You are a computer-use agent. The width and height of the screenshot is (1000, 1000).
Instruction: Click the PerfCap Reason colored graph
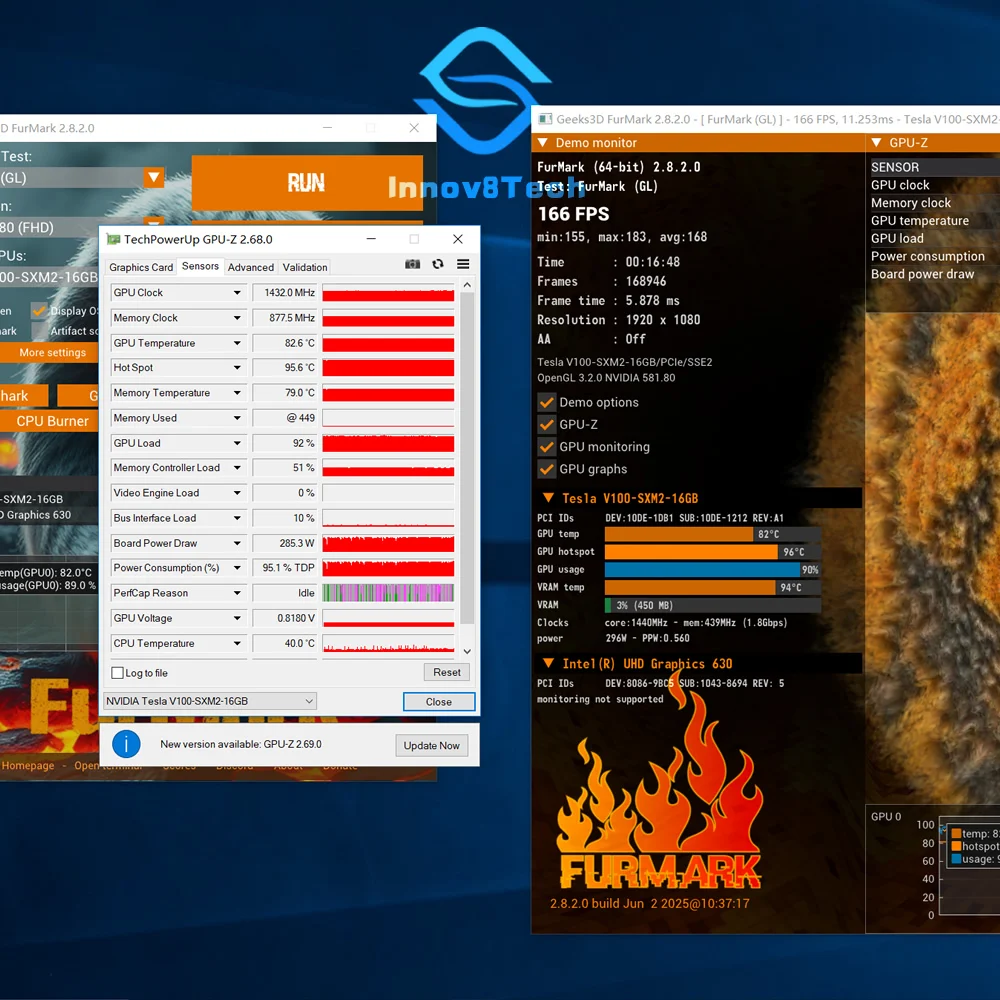[388, 593]
